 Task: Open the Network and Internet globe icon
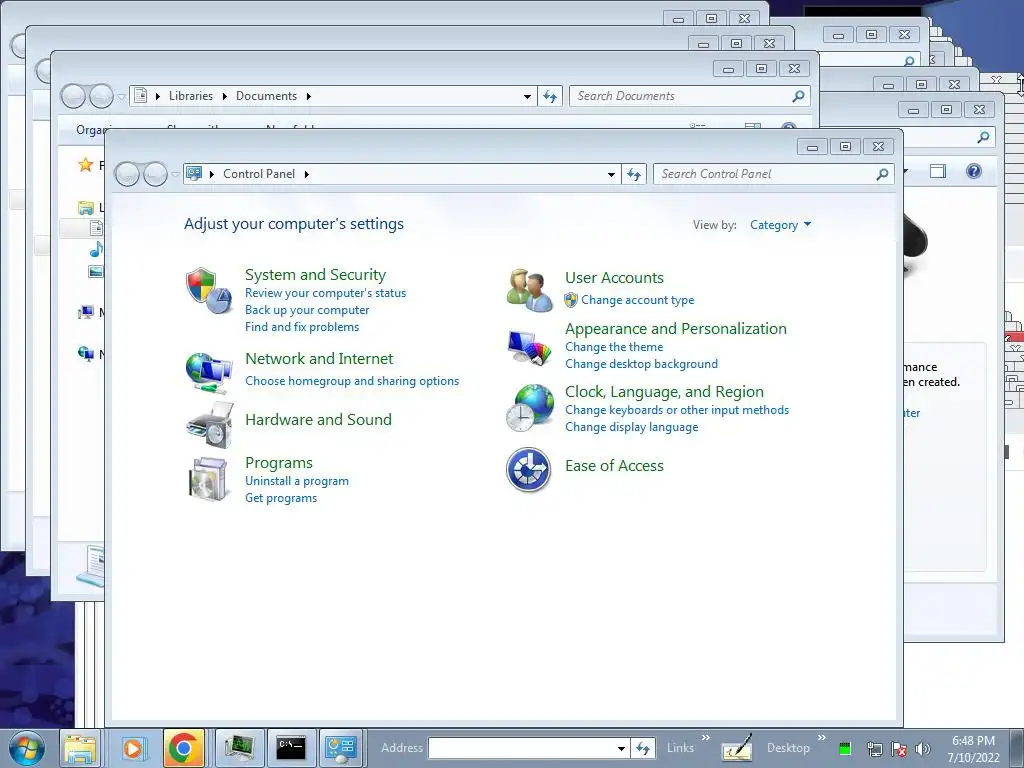[209, 372]
